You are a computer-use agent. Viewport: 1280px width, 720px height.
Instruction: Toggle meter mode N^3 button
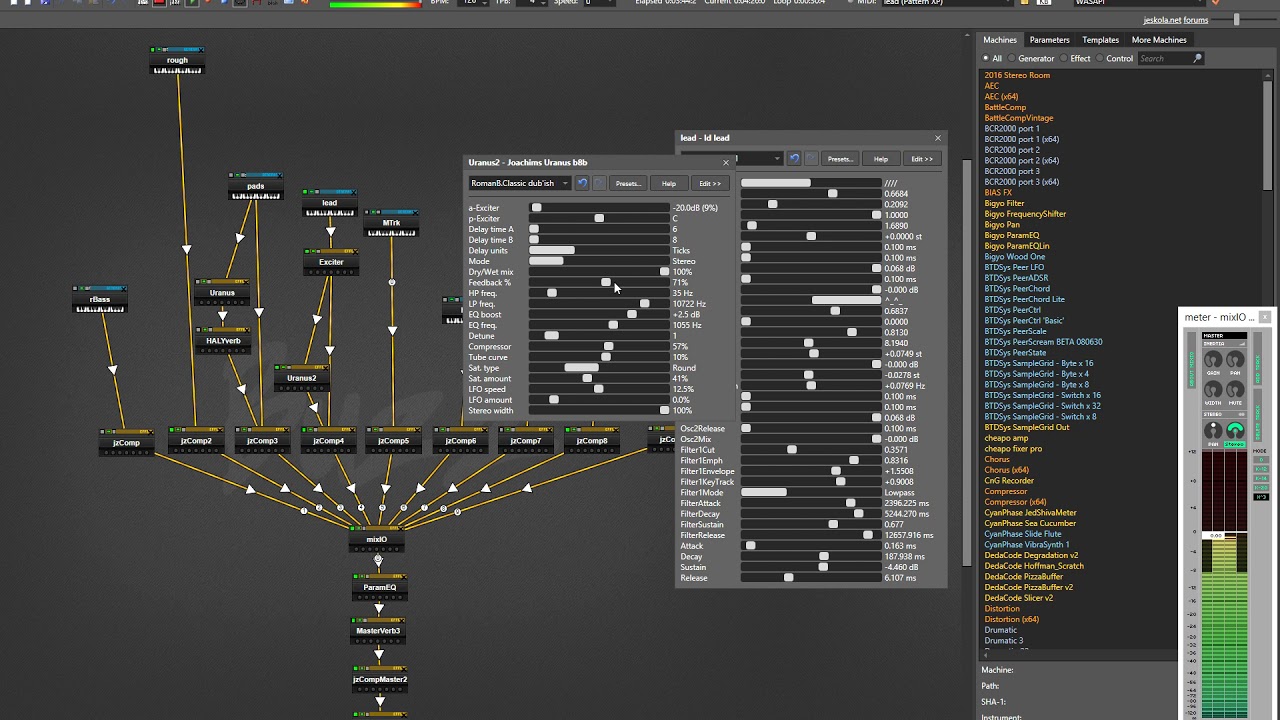click(x=1260, y=497)
